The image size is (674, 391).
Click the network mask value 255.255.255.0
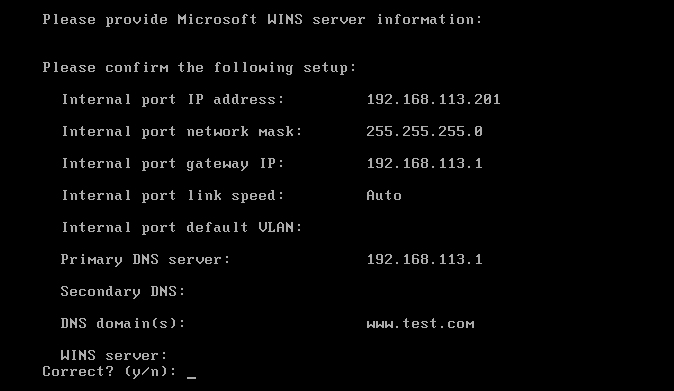[x=424, y=131]
